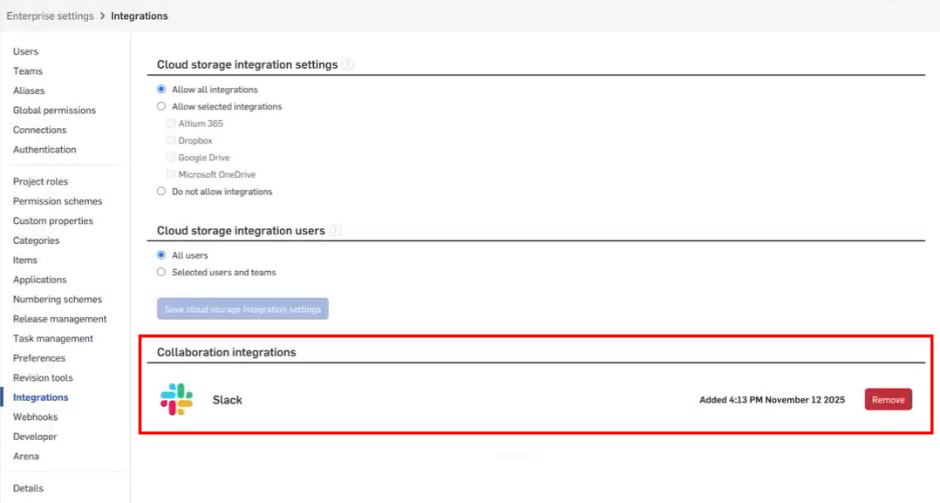Image resolution: width=940 pixels, height=503 pixels.
Task: Click the Slack integration name
Action: [x=227, y=400]
